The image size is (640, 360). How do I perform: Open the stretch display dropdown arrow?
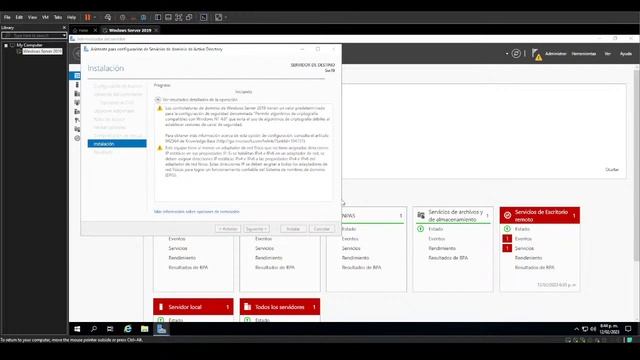click(x=226, y=17)
